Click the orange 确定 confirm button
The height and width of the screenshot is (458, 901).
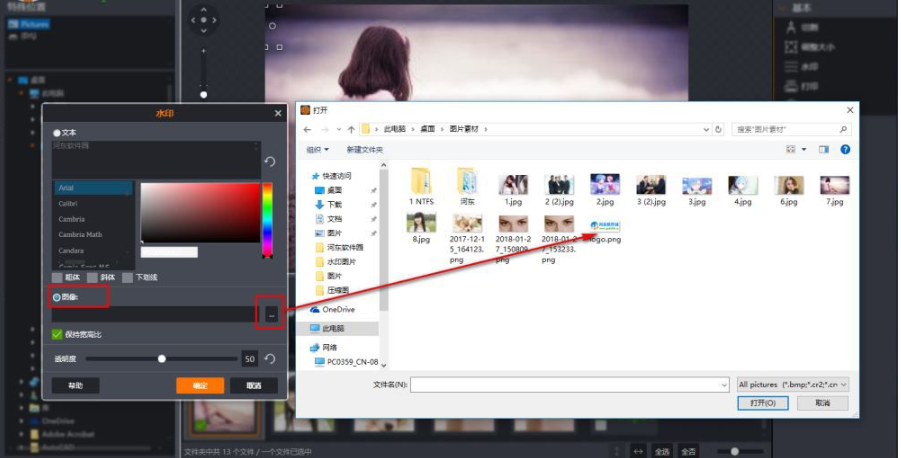tap(200, 386)
